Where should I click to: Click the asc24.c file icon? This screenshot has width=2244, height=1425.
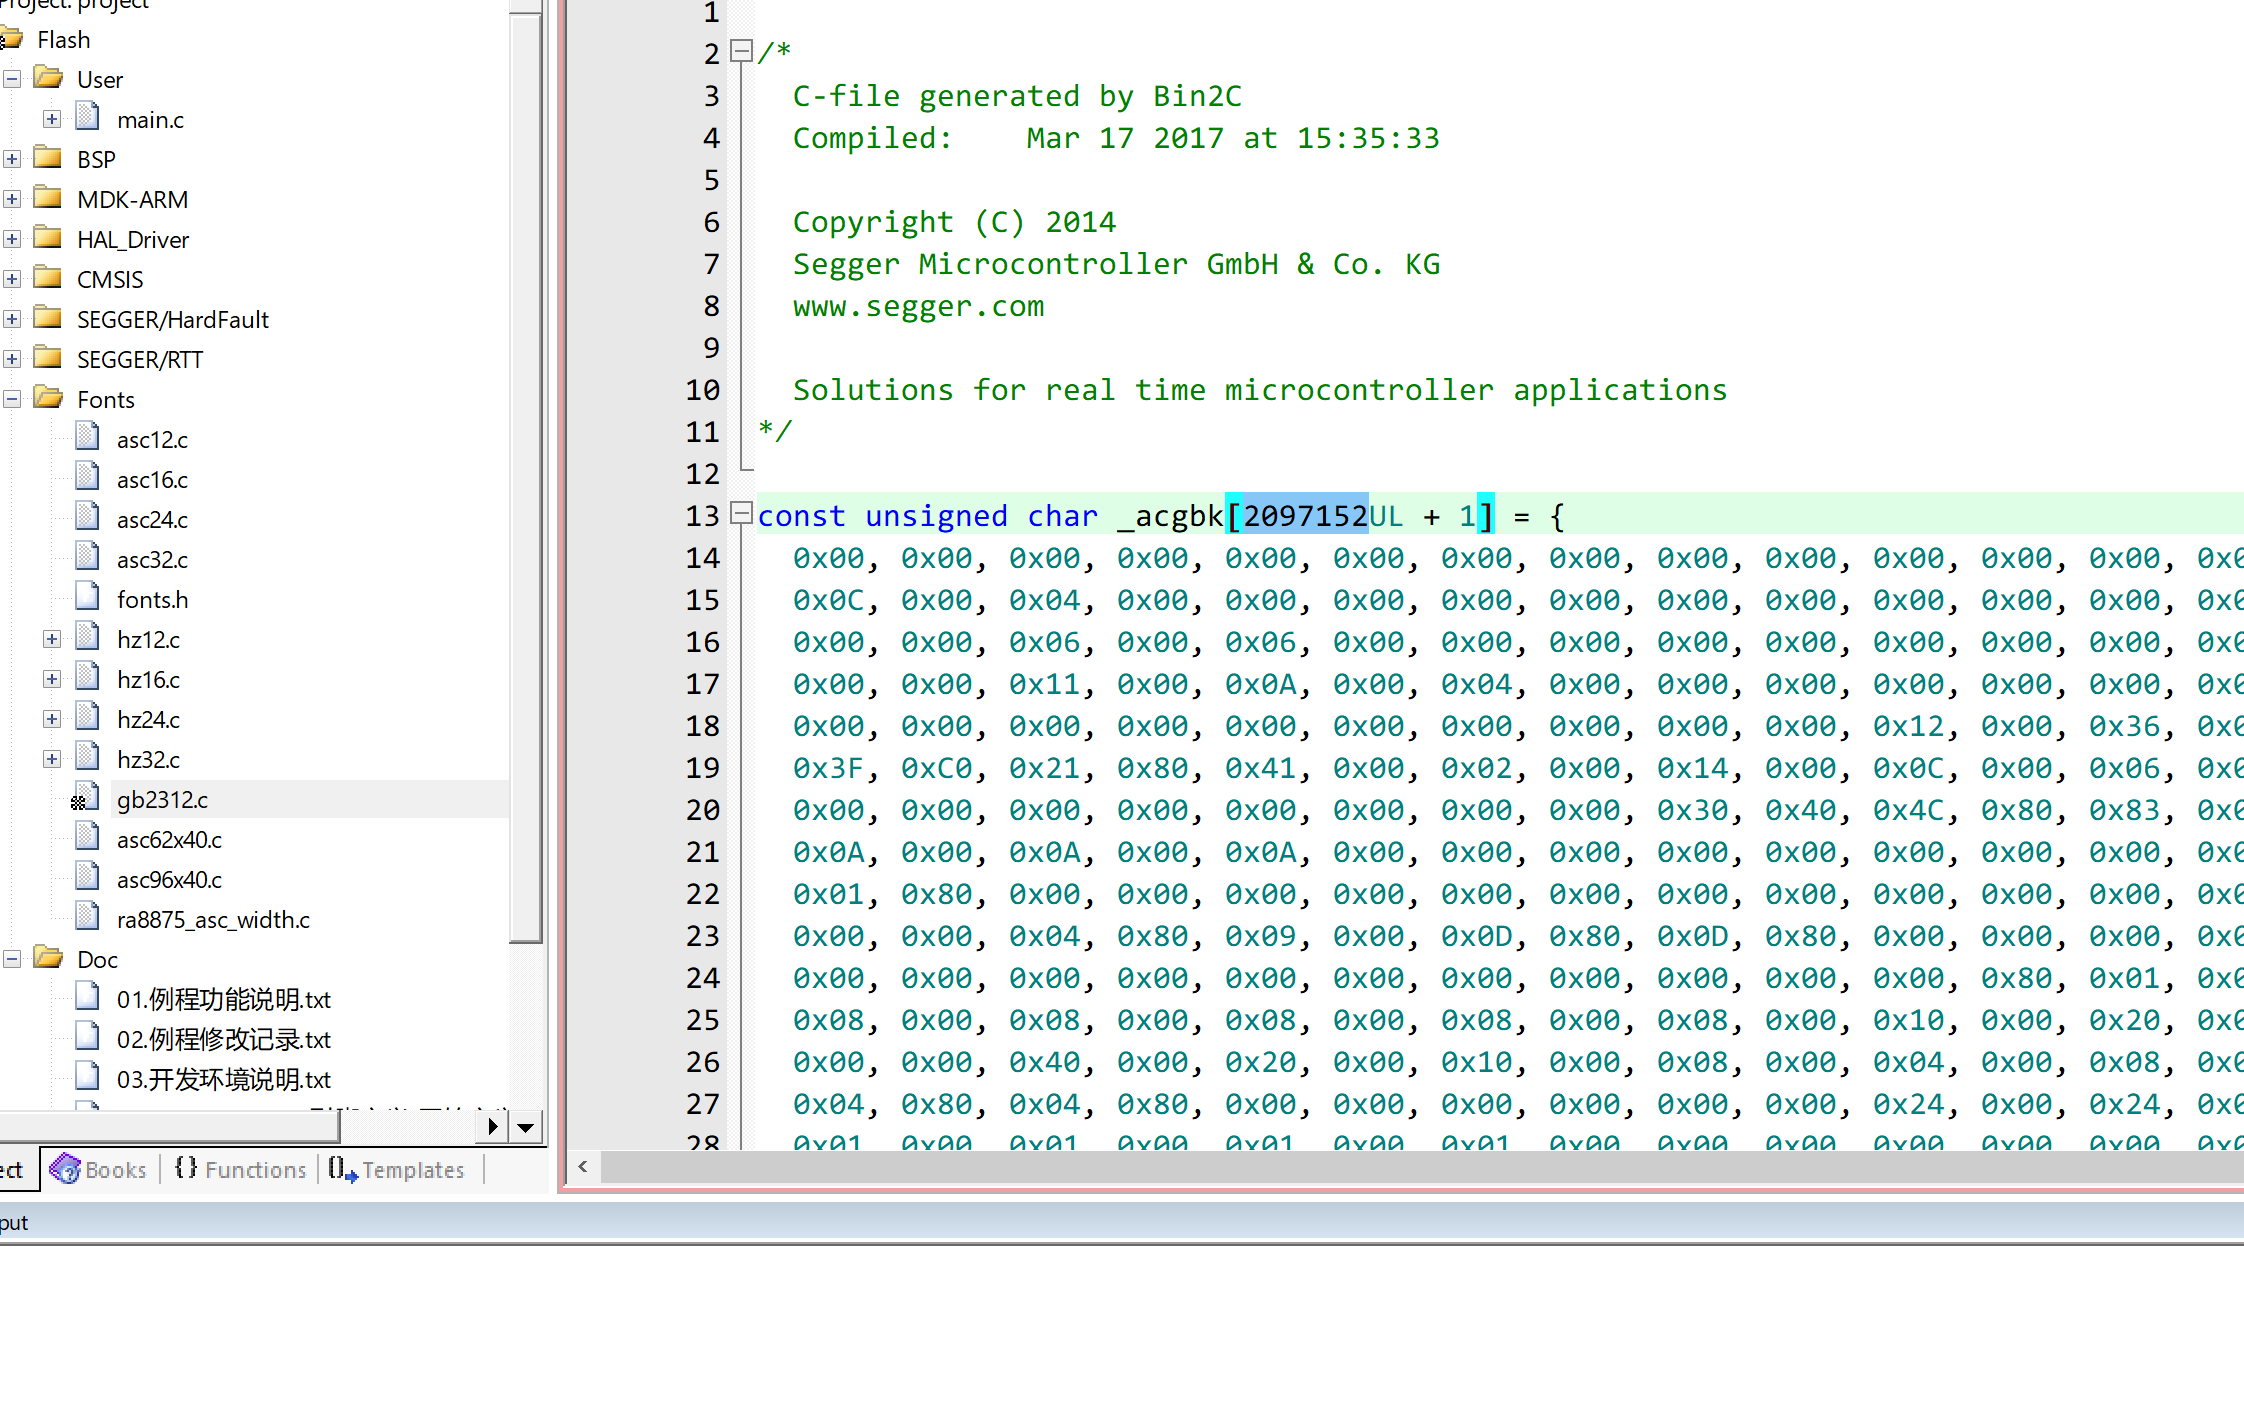click(x=88, y=516)
